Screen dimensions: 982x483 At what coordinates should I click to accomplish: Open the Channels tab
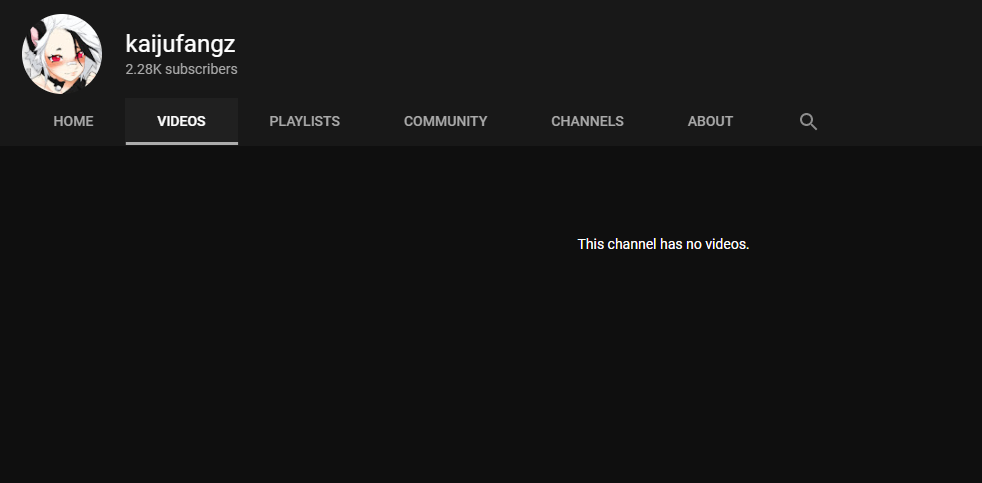587,122
